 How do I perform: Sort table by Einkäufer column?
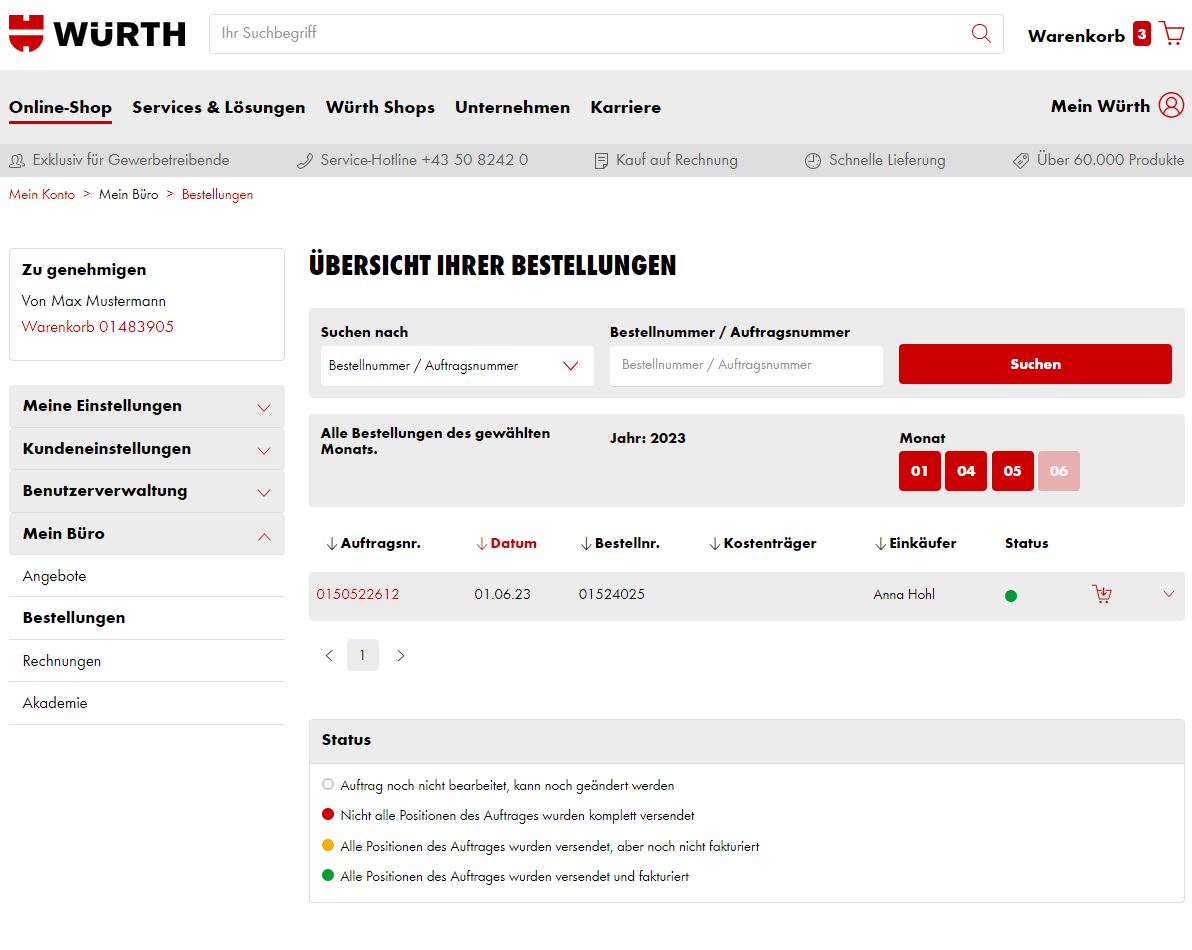915,543
